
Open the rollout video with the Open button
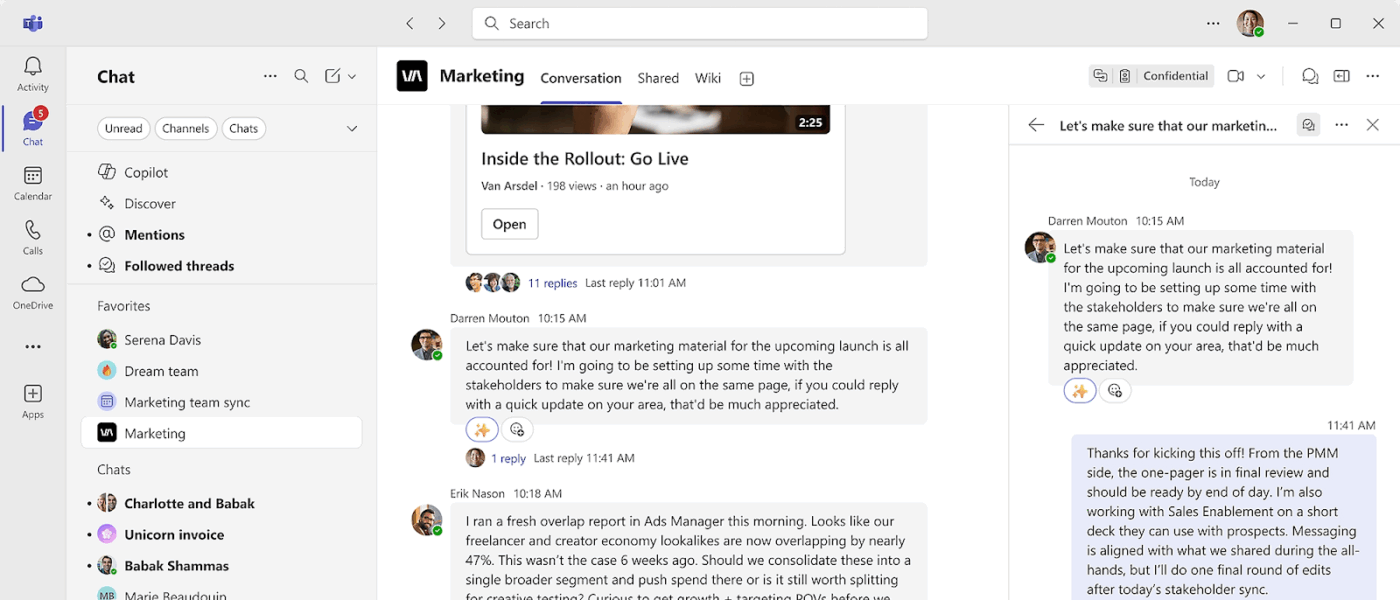509,224
